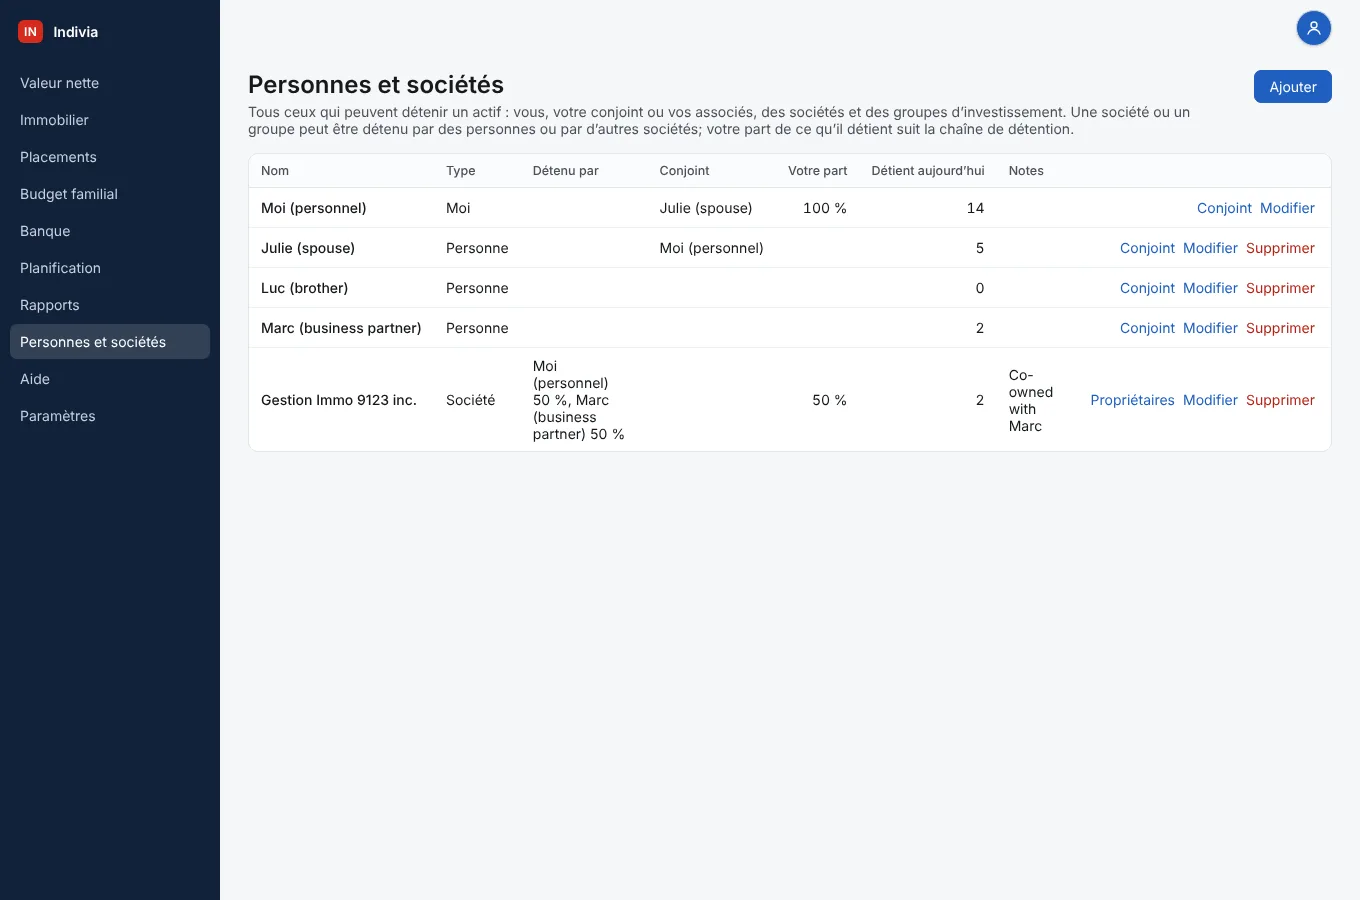The height and width of the screenshot is (900, 1360).
Task: Click Modifier for Moi (personnel)
Action: (1287, 208)
